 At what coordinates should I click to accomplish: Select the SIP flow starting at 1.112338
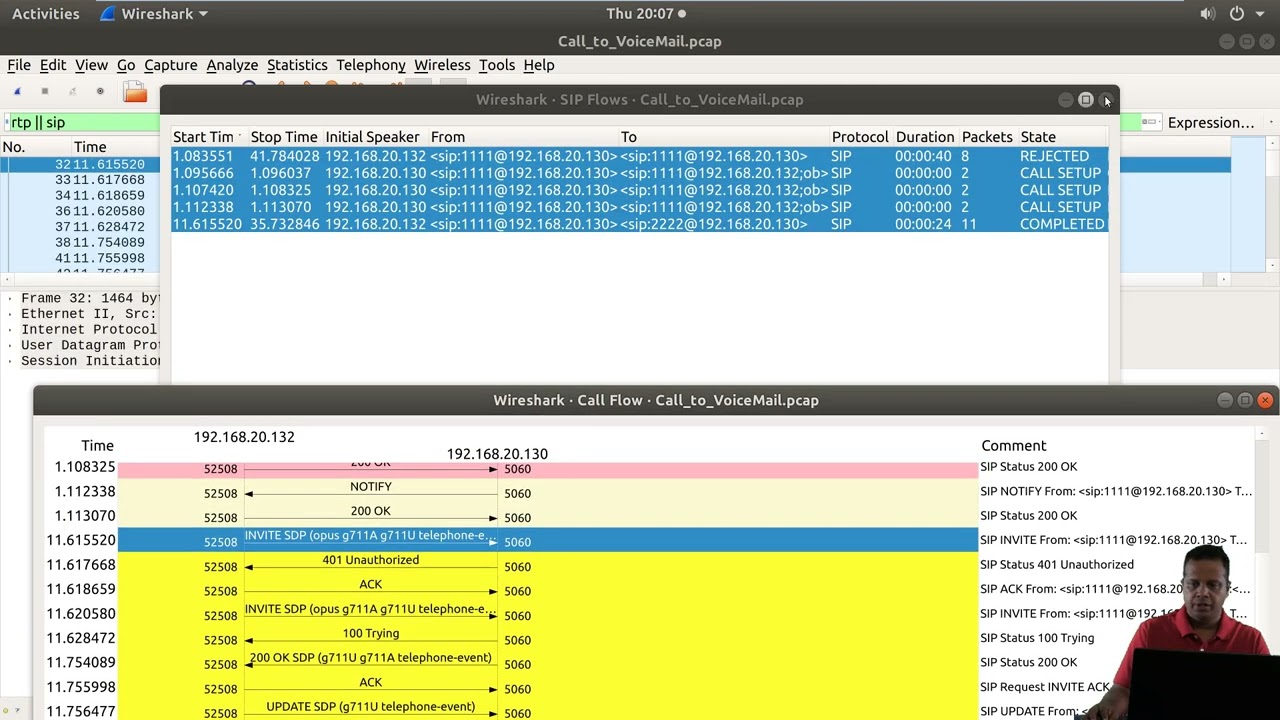639,207
